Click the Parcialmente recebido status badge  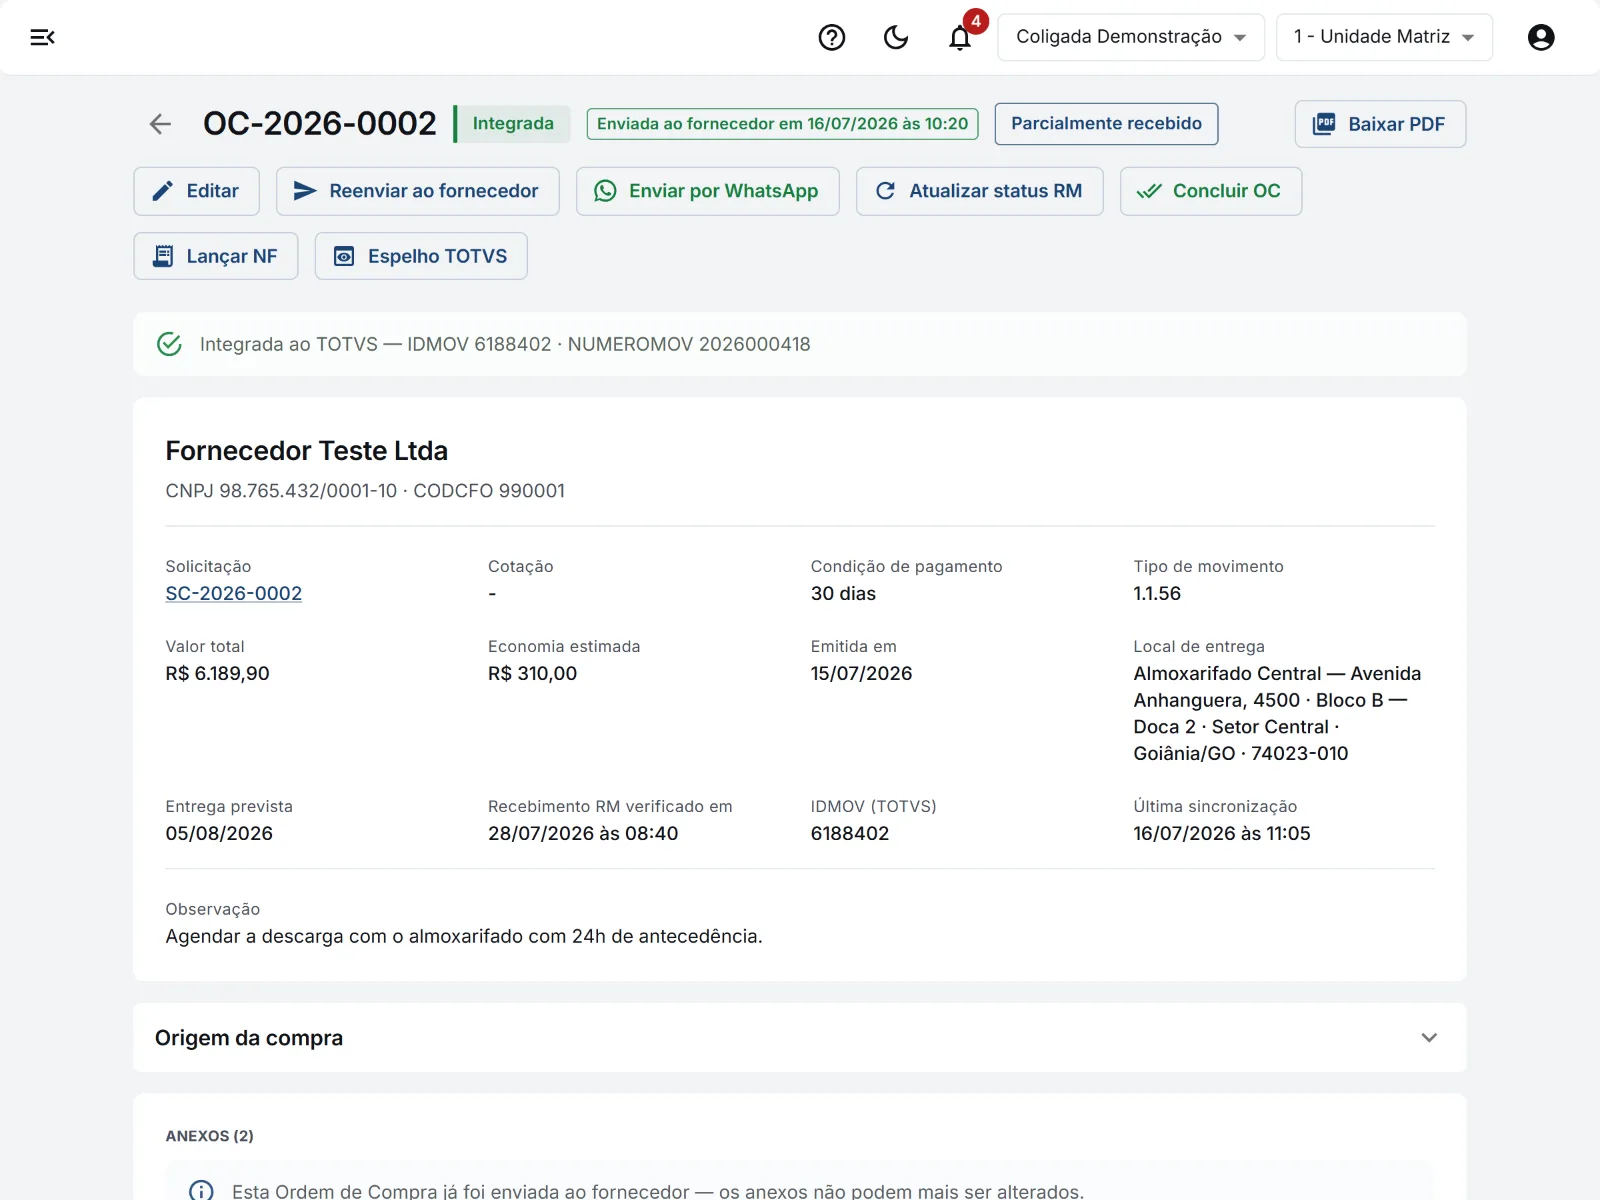tap(1106, 124)
